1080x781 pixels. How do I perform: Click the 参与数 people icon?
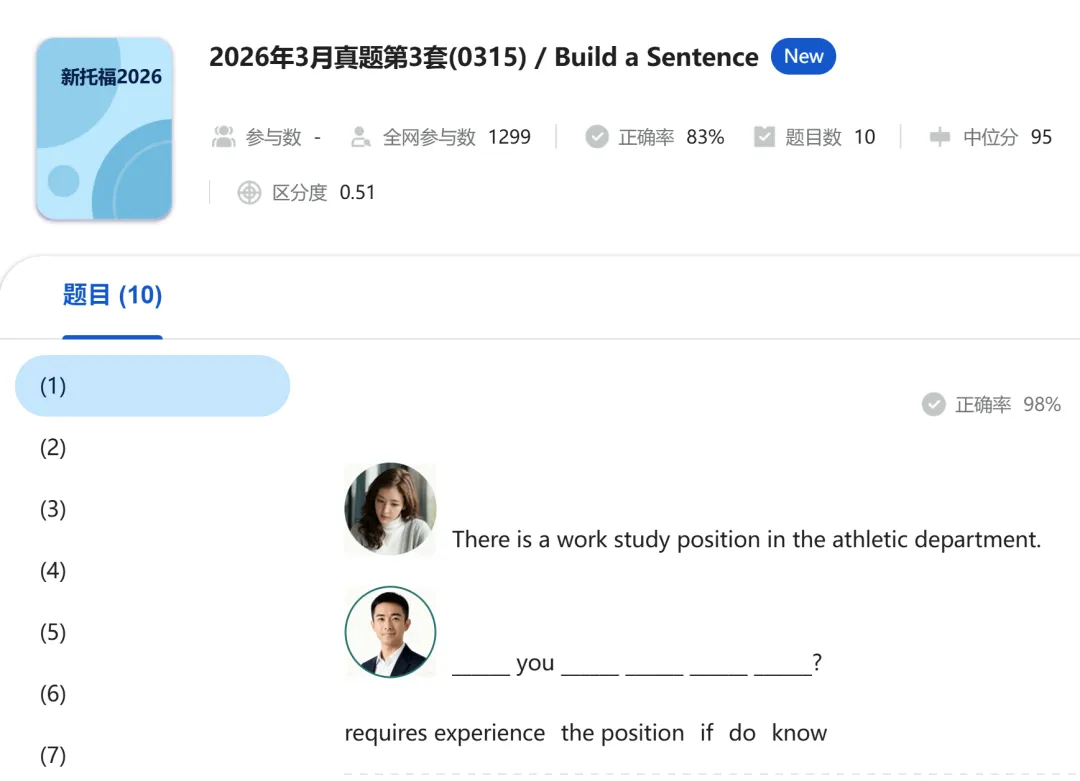(x=224, y=136)
